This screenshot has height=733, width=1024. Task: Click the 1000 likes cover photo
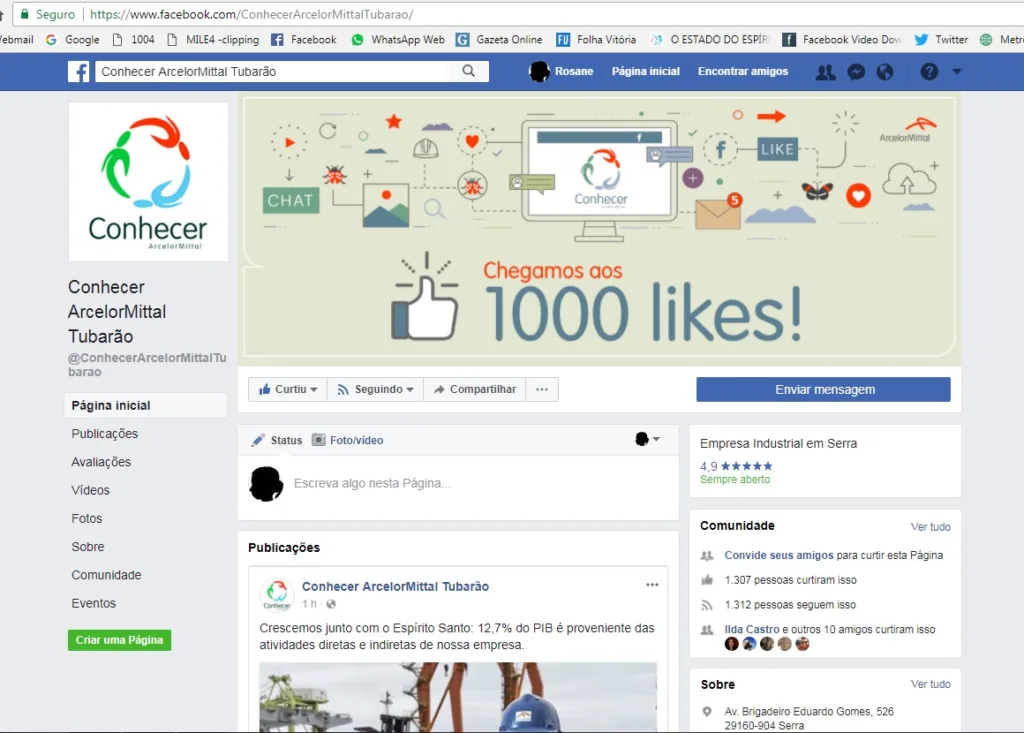click(600, 228)
